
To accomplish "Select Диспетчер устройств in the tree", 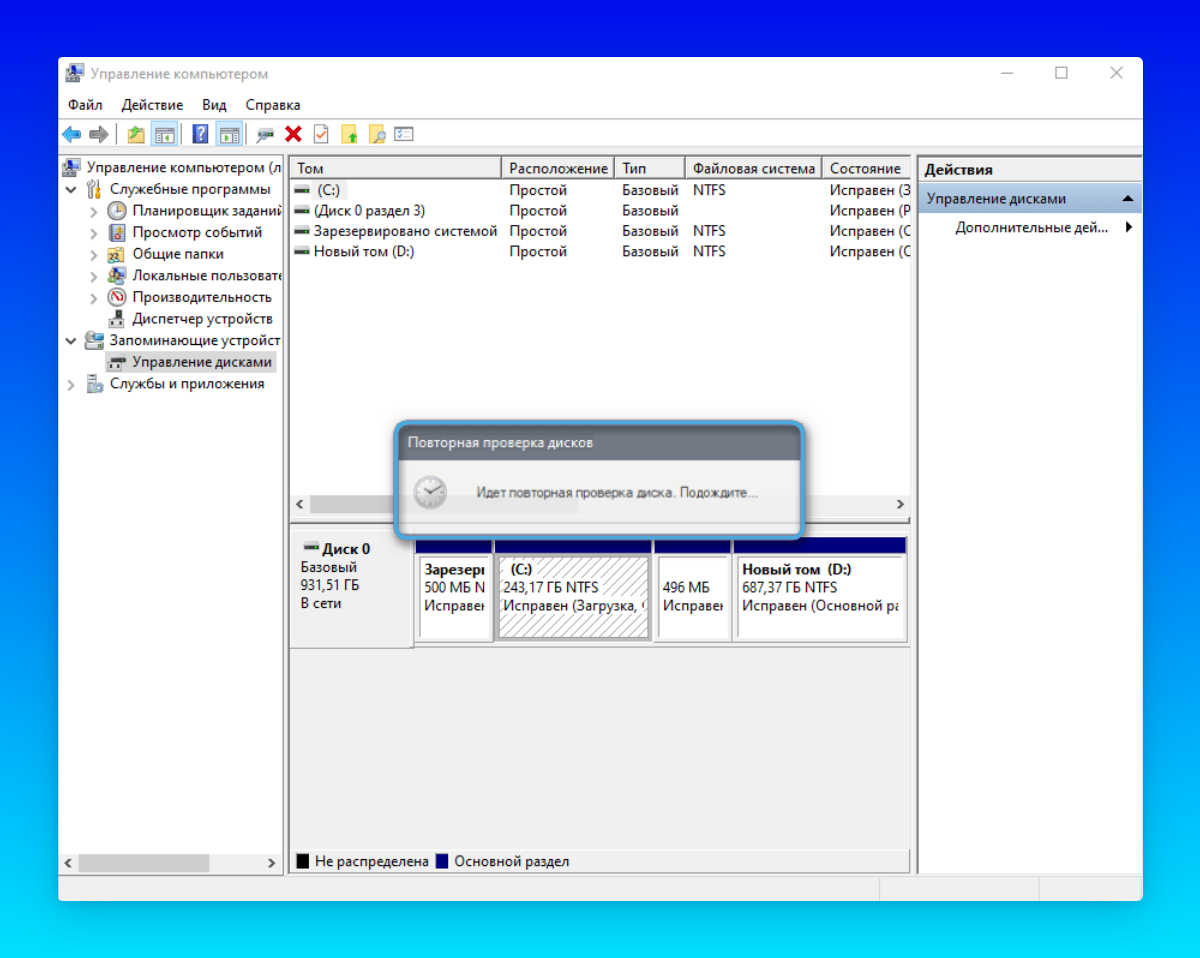I will [202, 319].
